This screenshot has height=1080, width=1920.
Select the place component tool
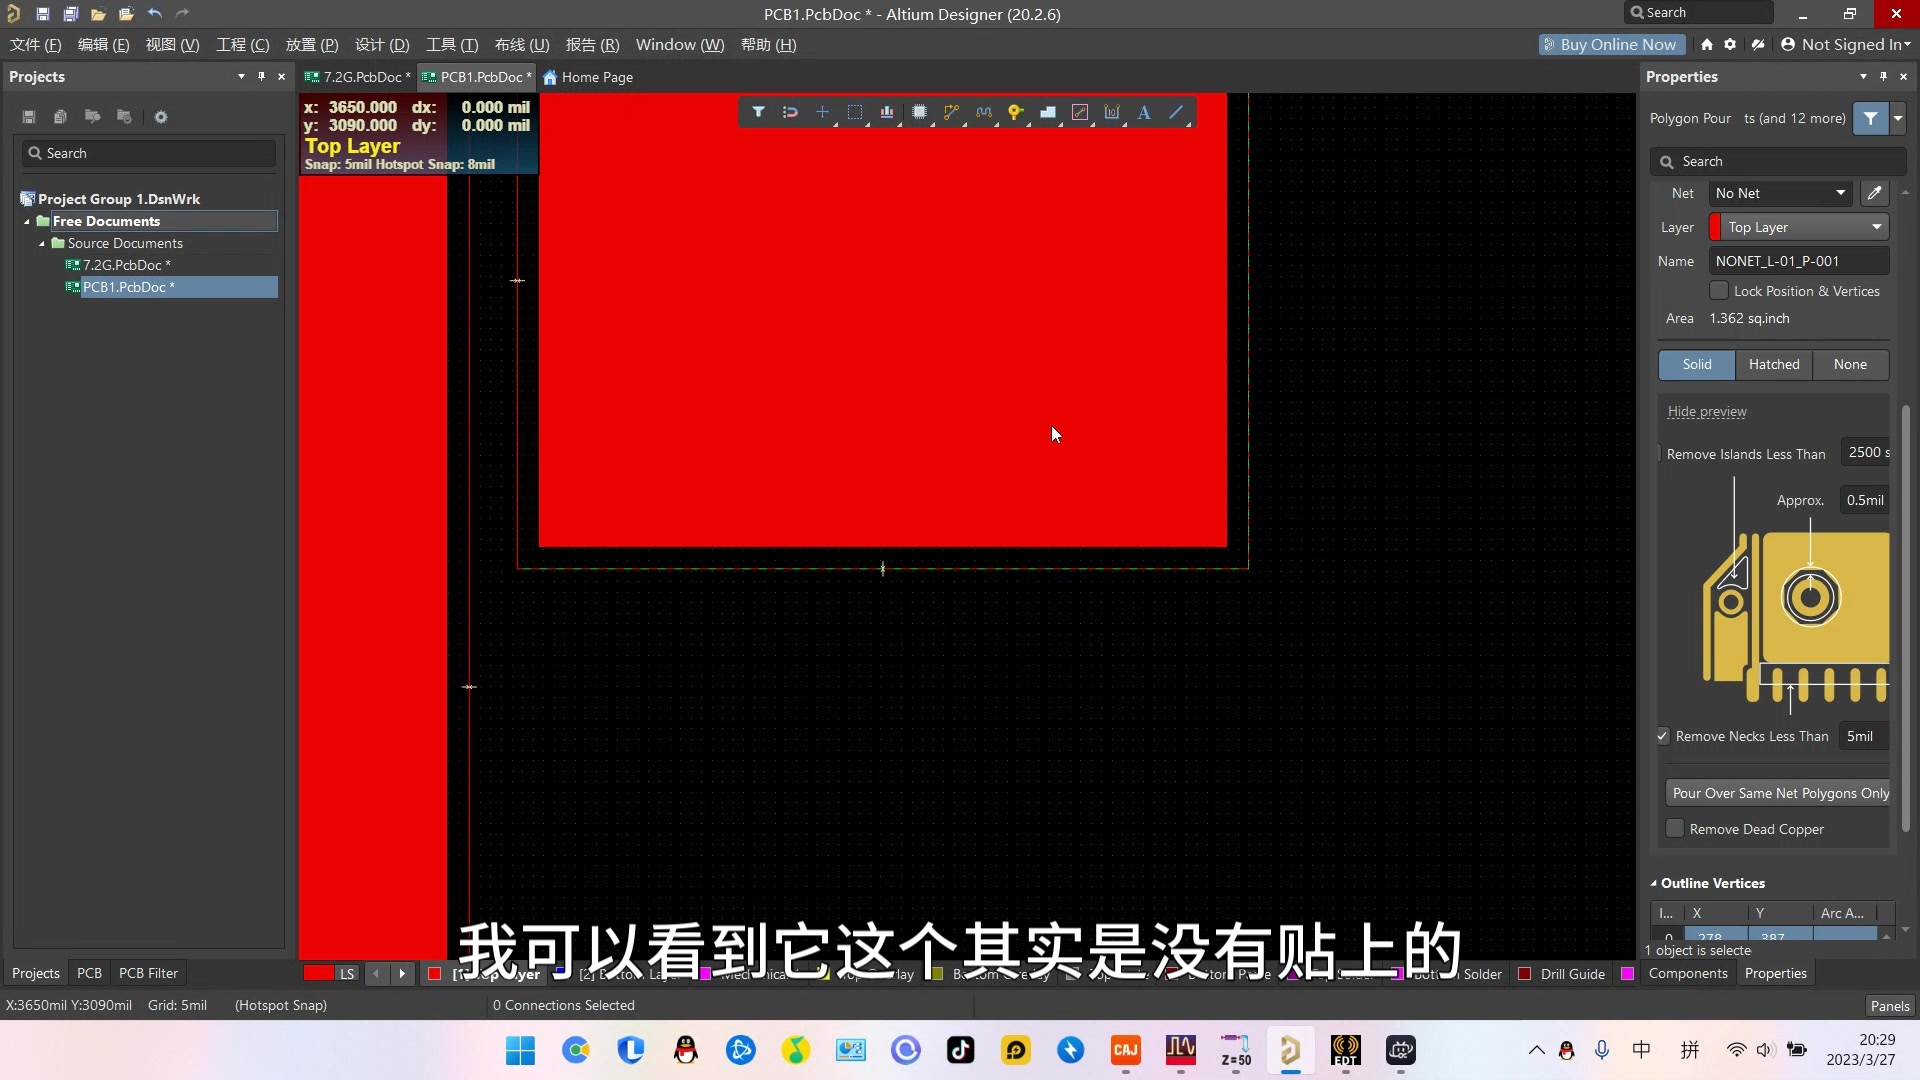(919, 112)
